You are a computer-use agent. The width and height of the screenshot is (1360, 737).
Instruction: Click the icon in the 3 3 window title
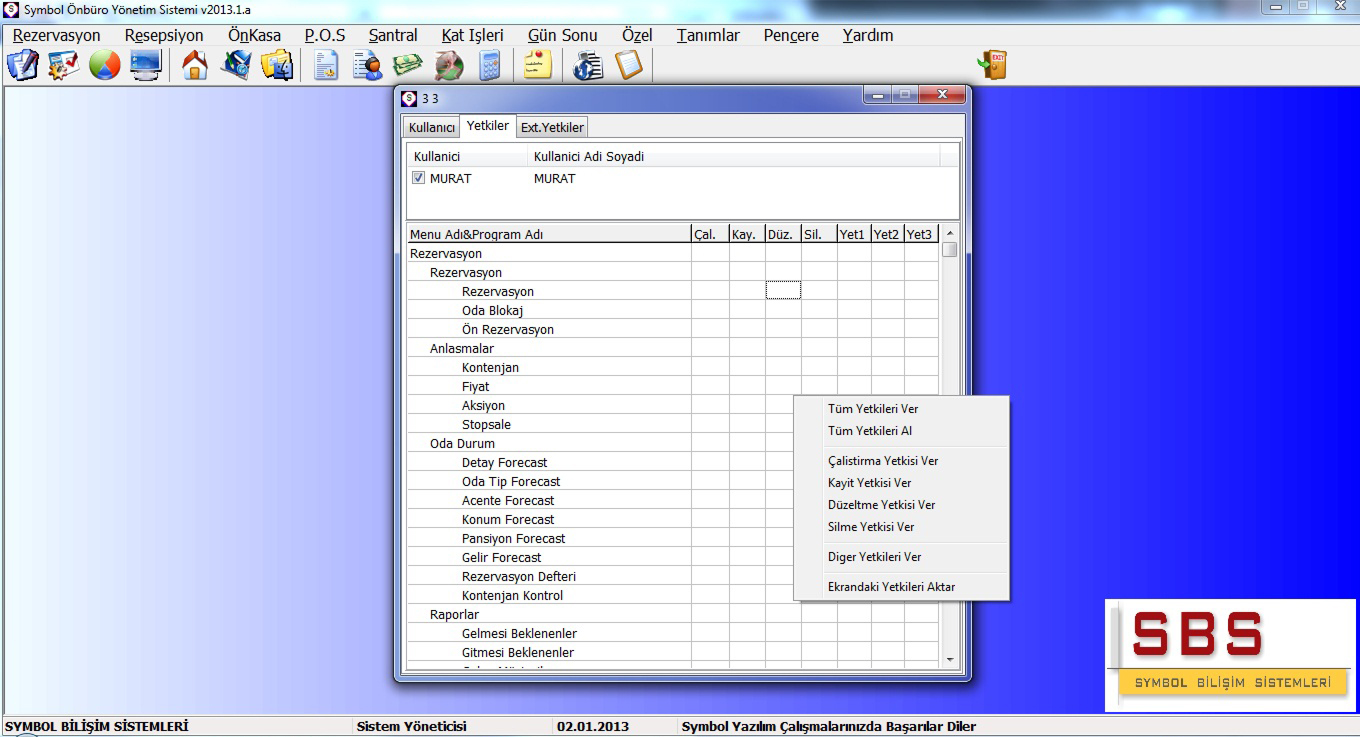409,98
